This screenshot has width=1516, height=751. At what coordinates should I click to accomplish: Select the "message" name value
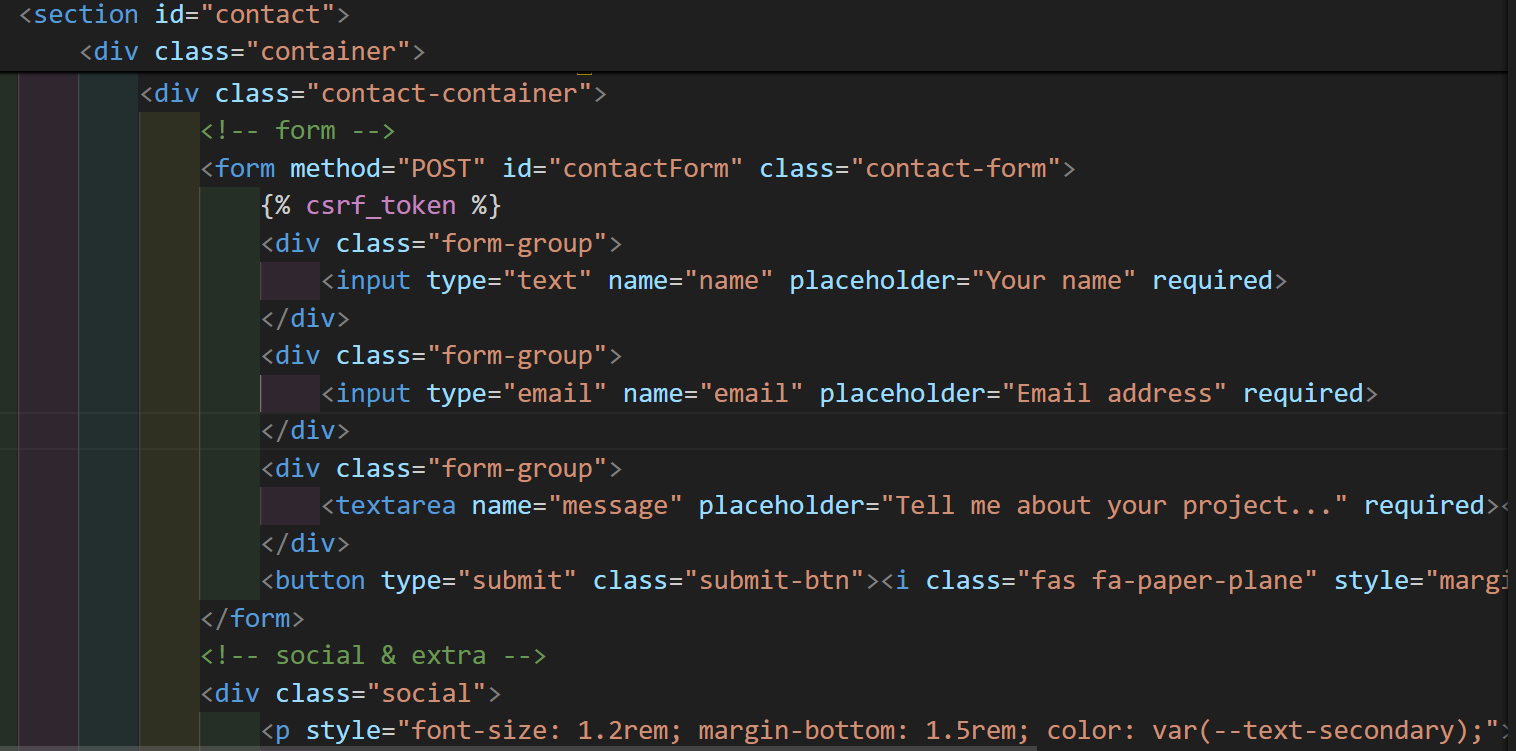click(x=615, y=506)
